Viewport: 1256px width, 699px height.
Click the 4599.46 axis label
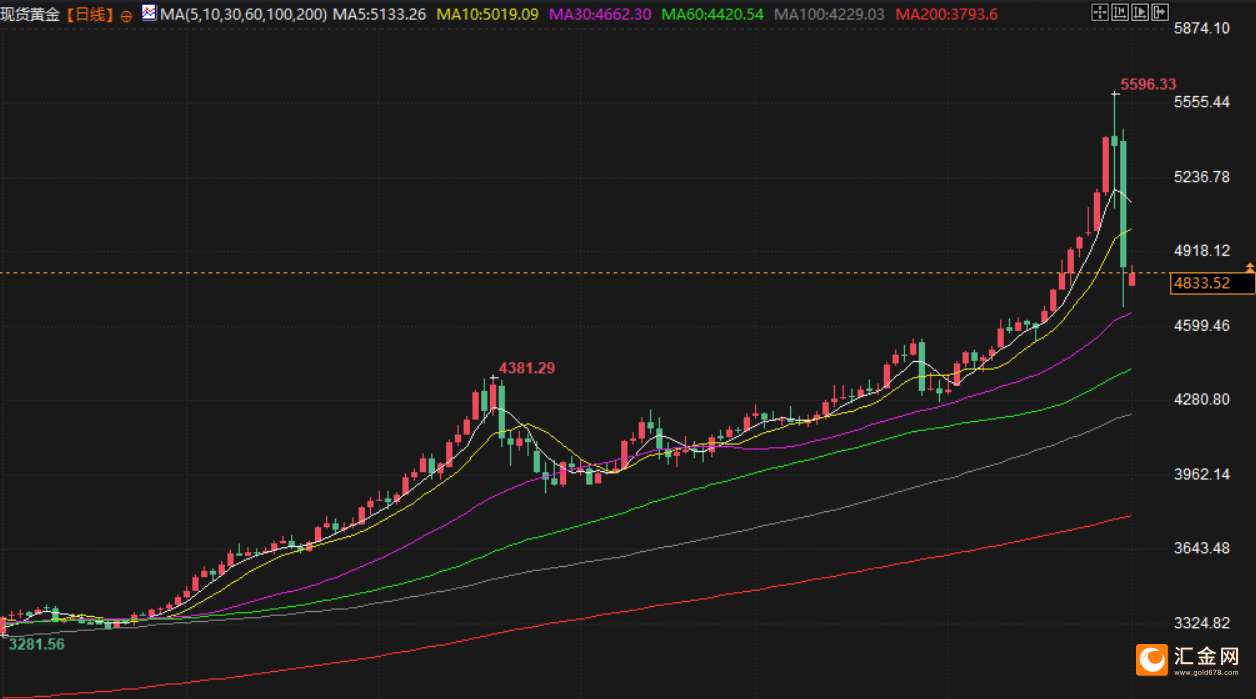(x=1202, y=326)
